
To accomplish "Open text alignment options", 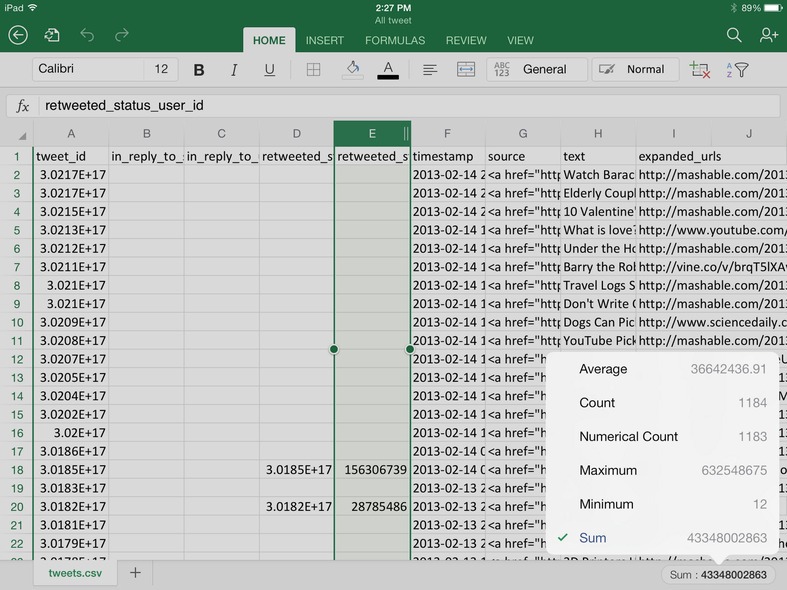I will (x=430, y=70).
